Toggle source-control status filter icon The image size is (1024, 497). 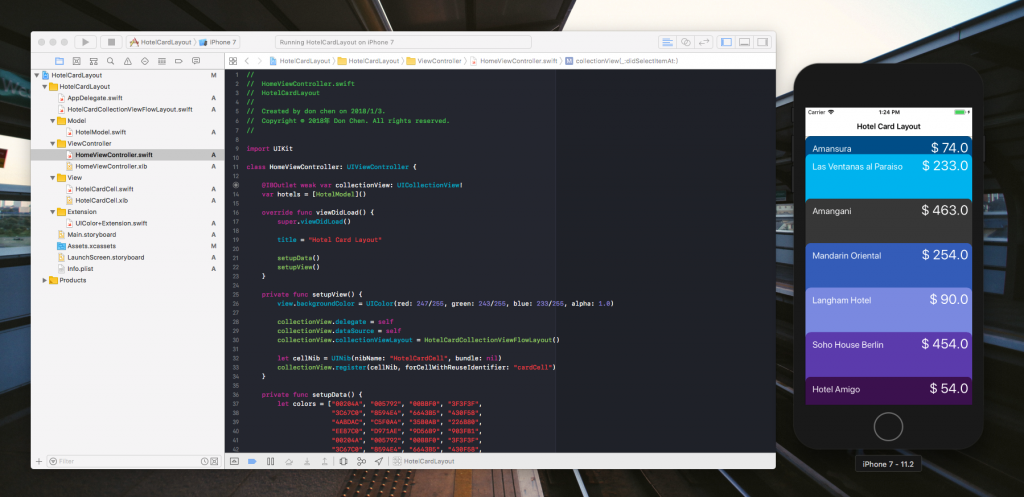click(214, 461)
